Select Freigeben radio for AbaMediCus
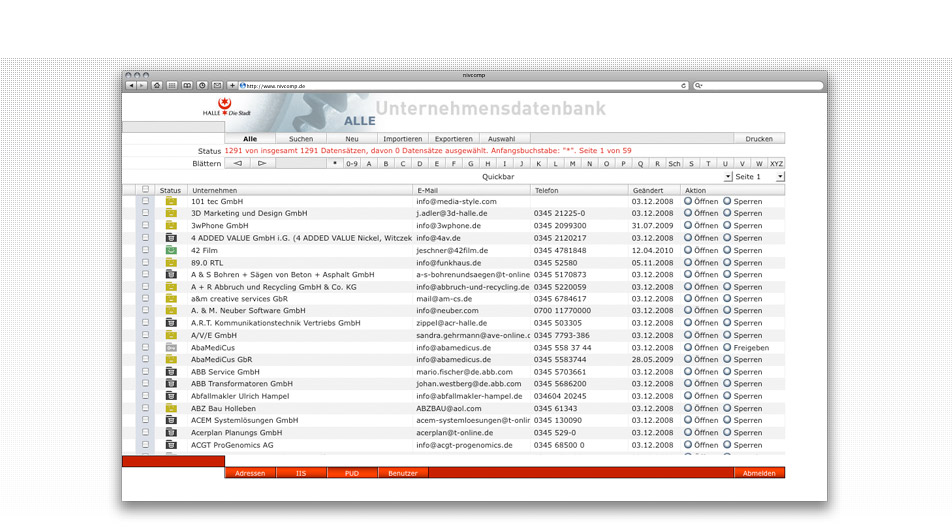The height and width of the screenshot is (530, 952). [x=728, y=348]
